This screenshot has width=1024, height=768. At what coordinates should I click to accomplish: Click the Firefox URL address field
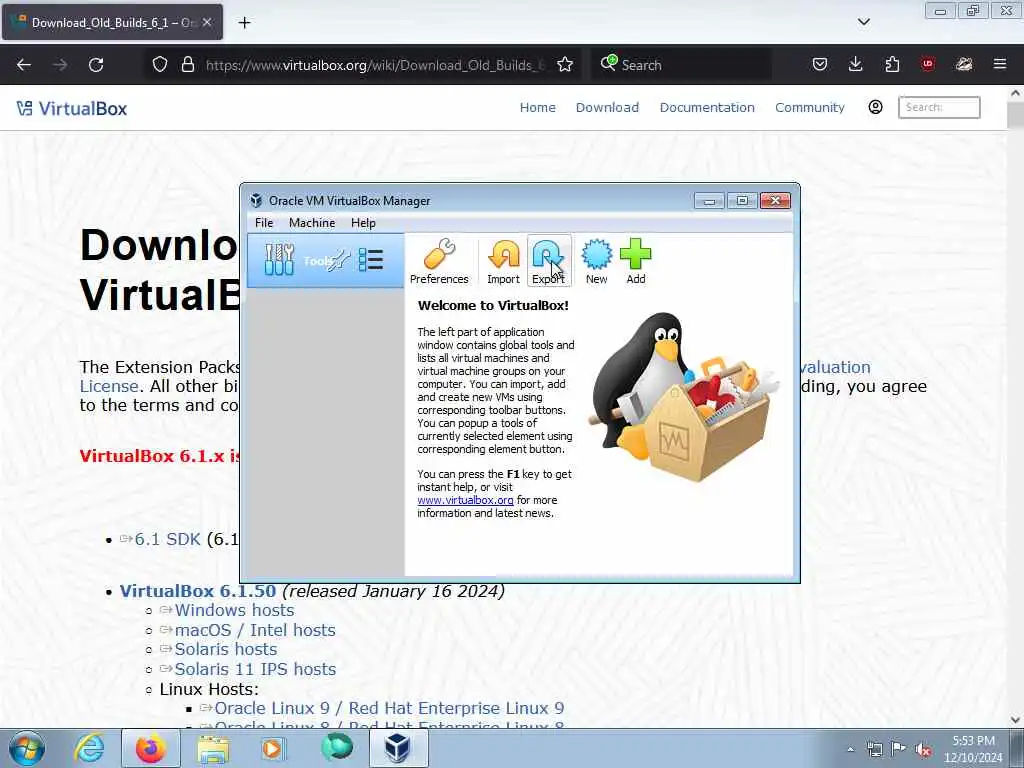tap(376, 65)
